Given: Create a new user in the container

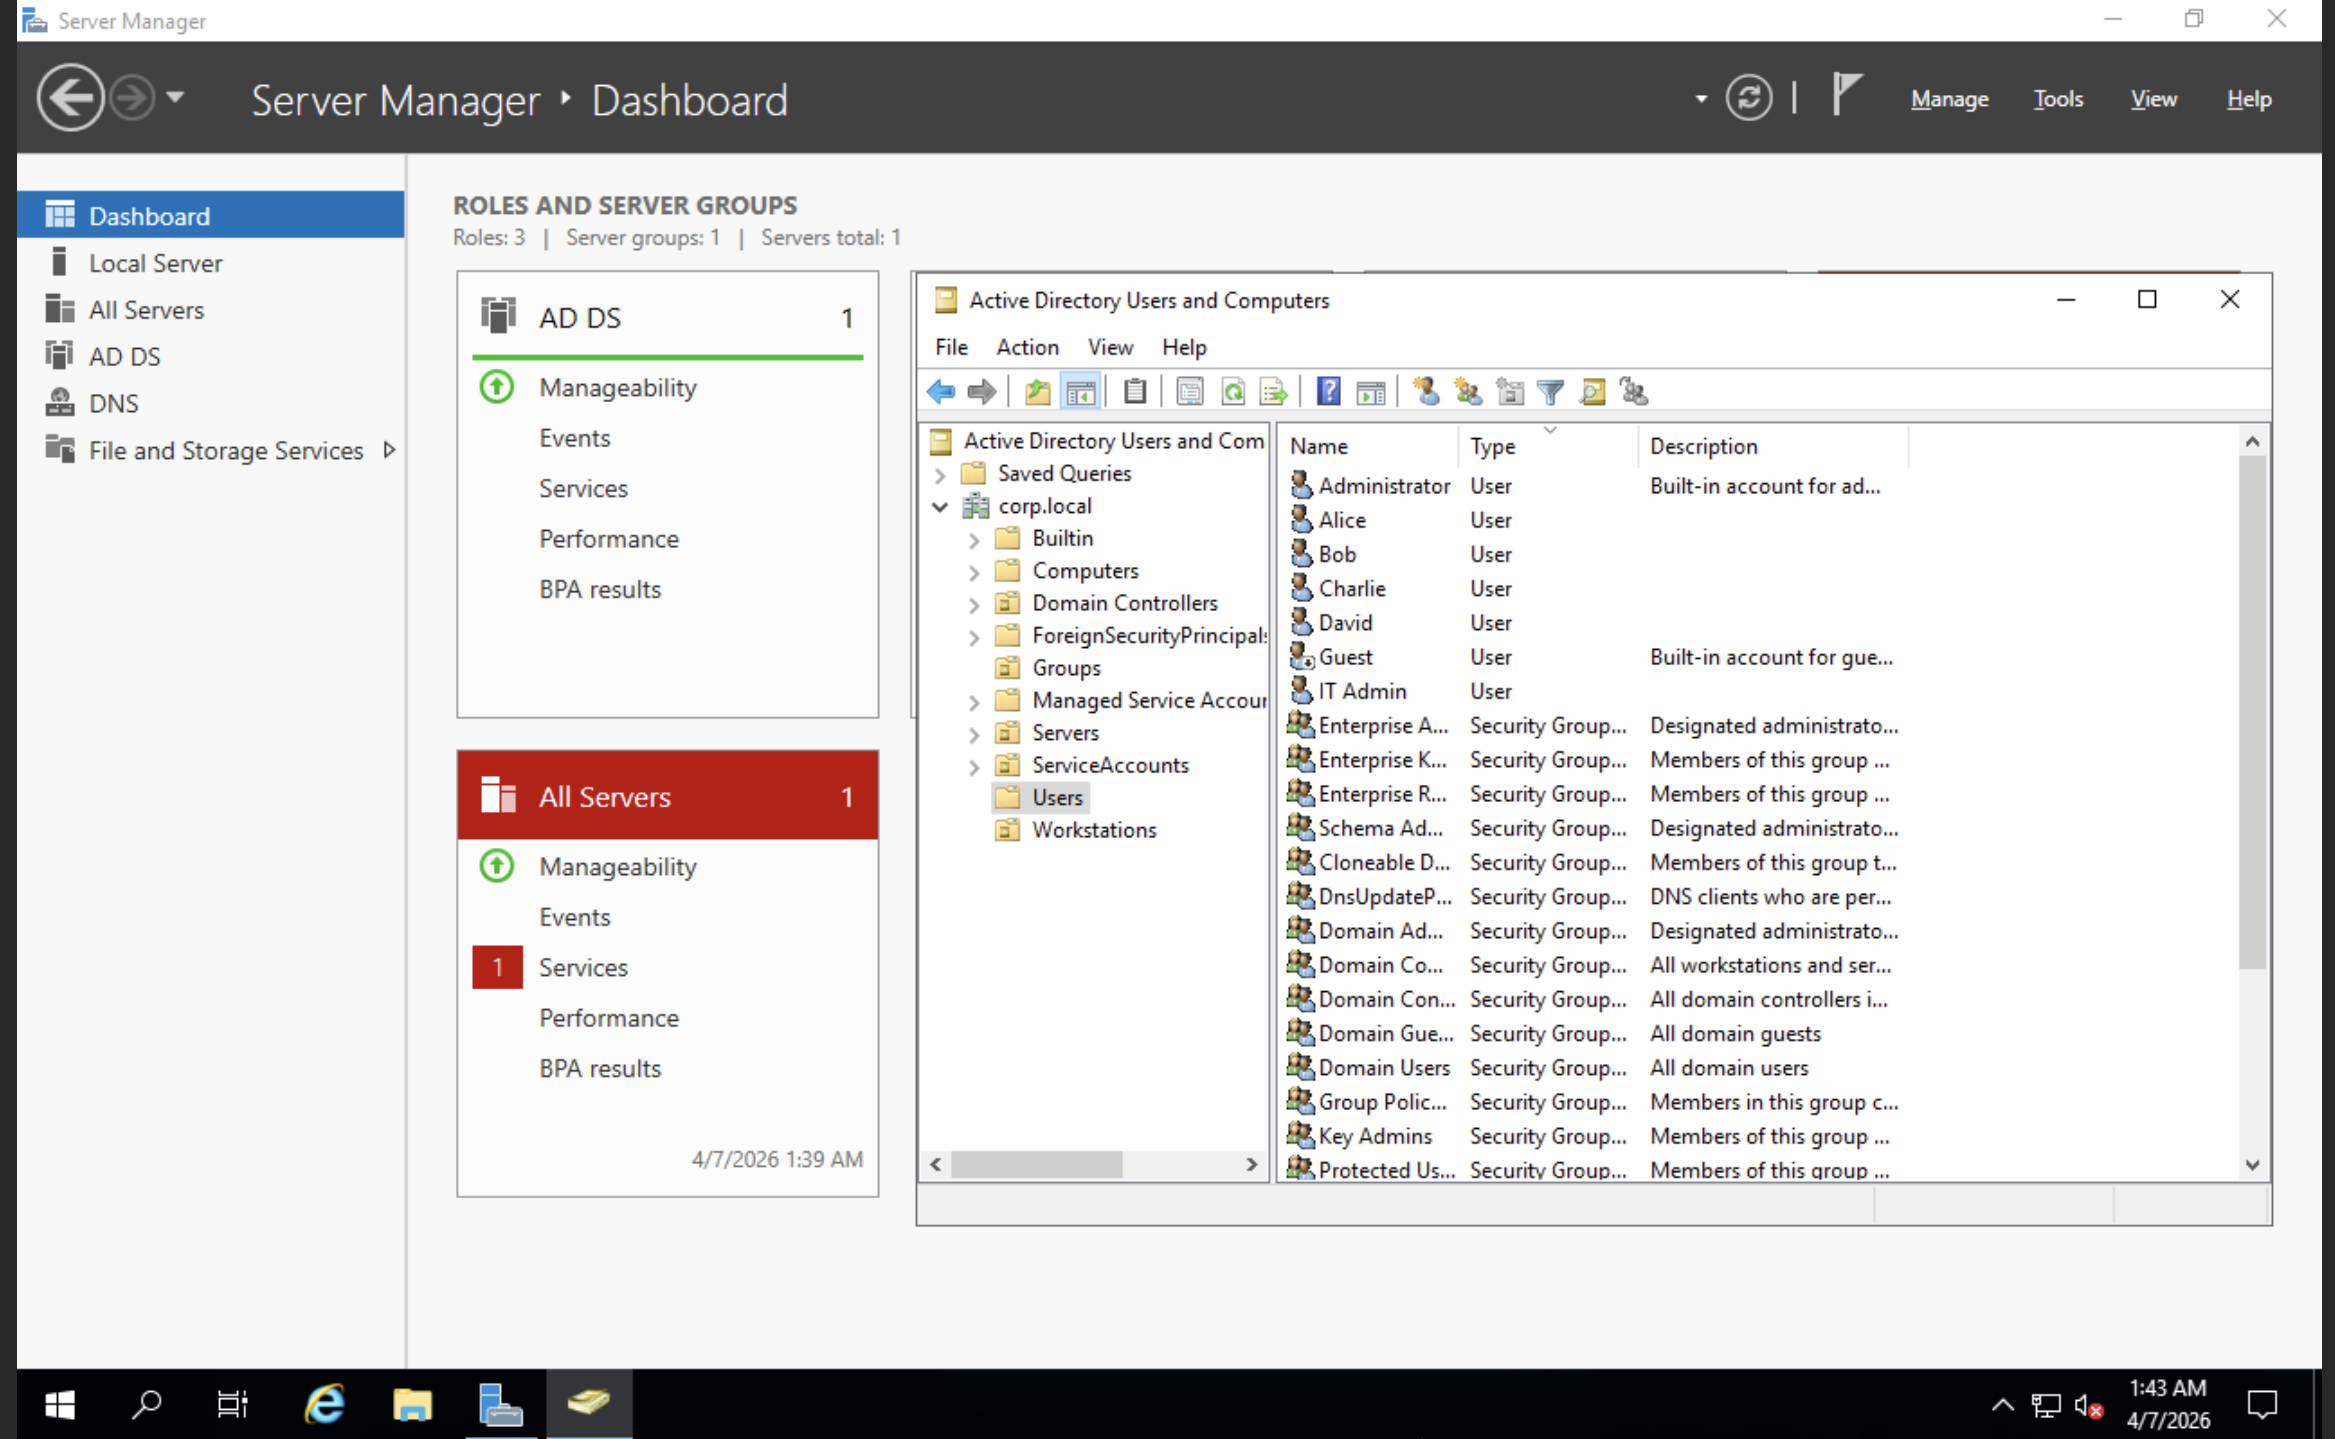Looking at the screenshot, I should [1427, 391].
